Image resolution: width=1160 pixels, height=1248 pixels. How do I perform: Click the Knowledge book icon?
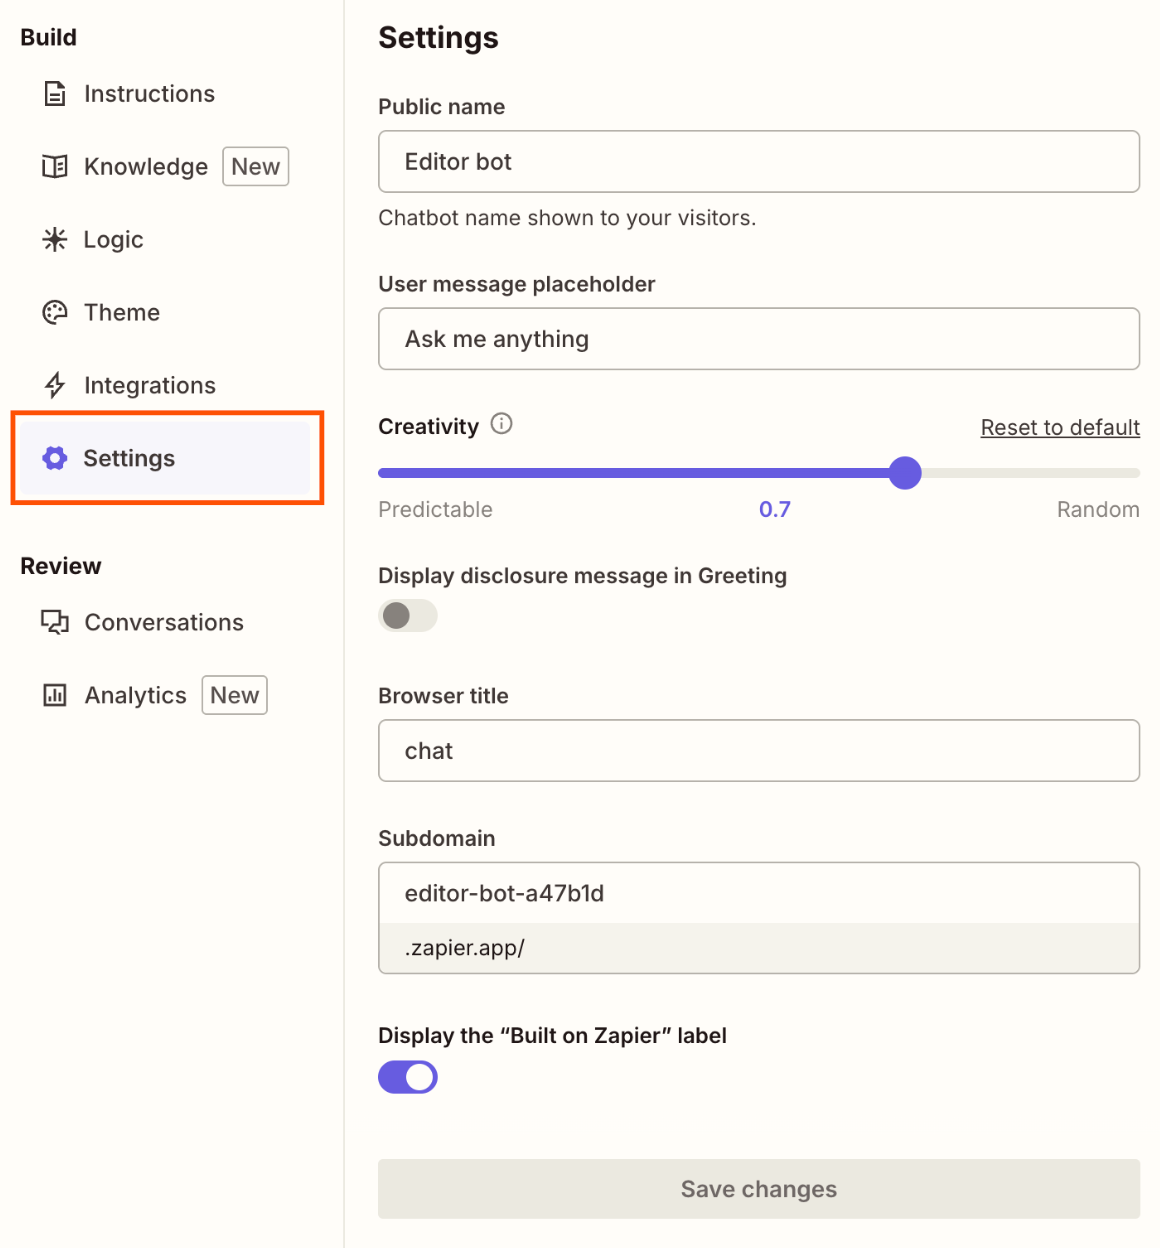coord(55,167)
